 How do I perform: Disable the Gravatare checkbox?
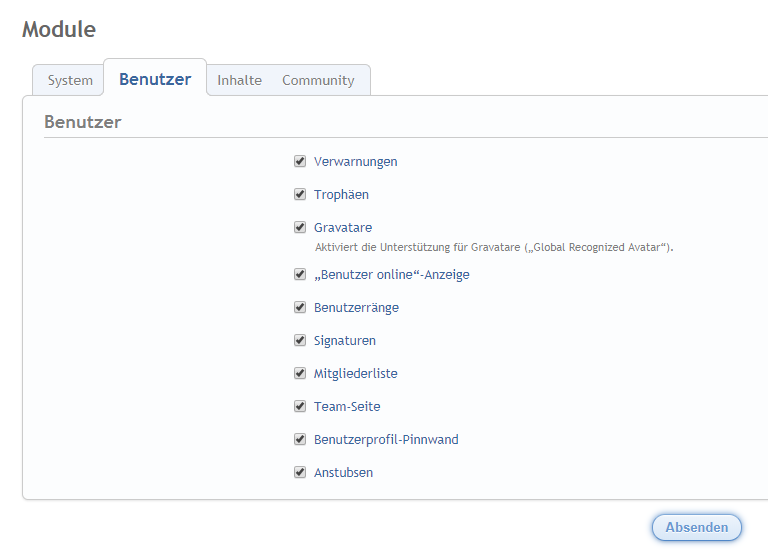(300, 227)
